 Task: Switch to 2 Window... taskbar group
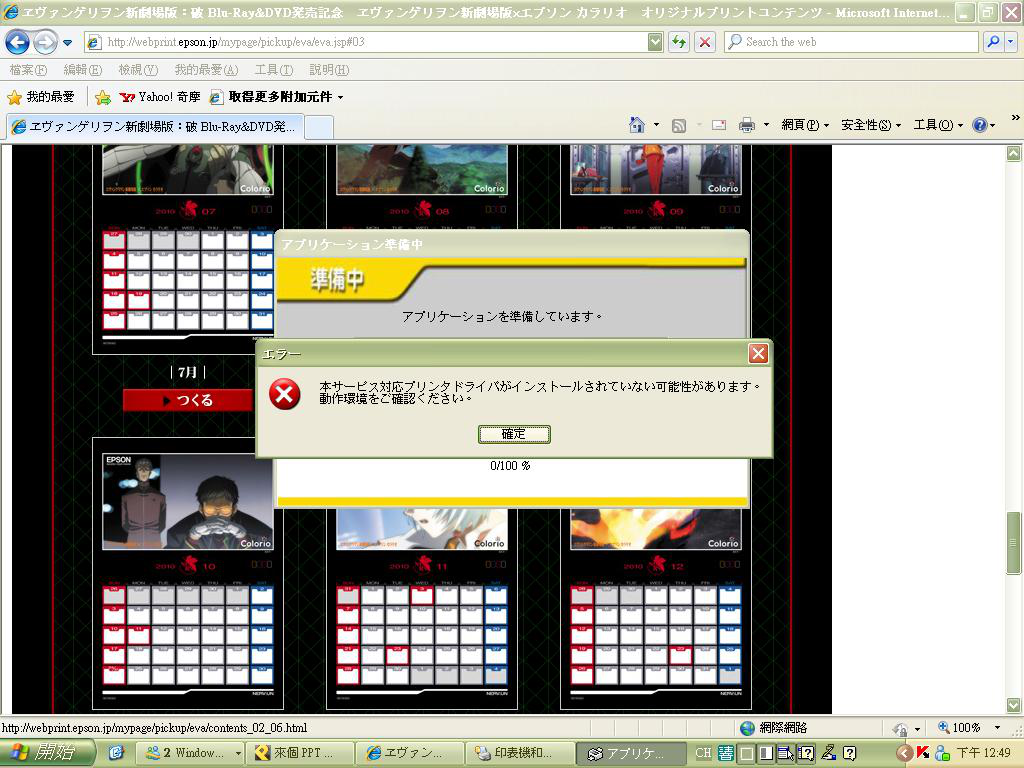(x=189, y=753)
